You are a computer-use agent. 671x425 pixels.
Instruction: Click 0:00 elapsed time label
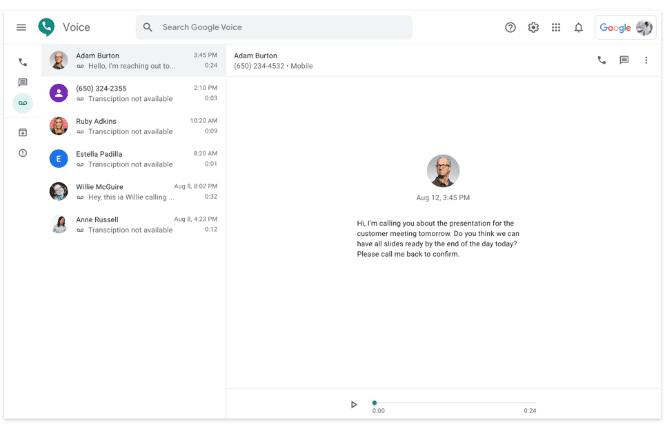(378, 411)
